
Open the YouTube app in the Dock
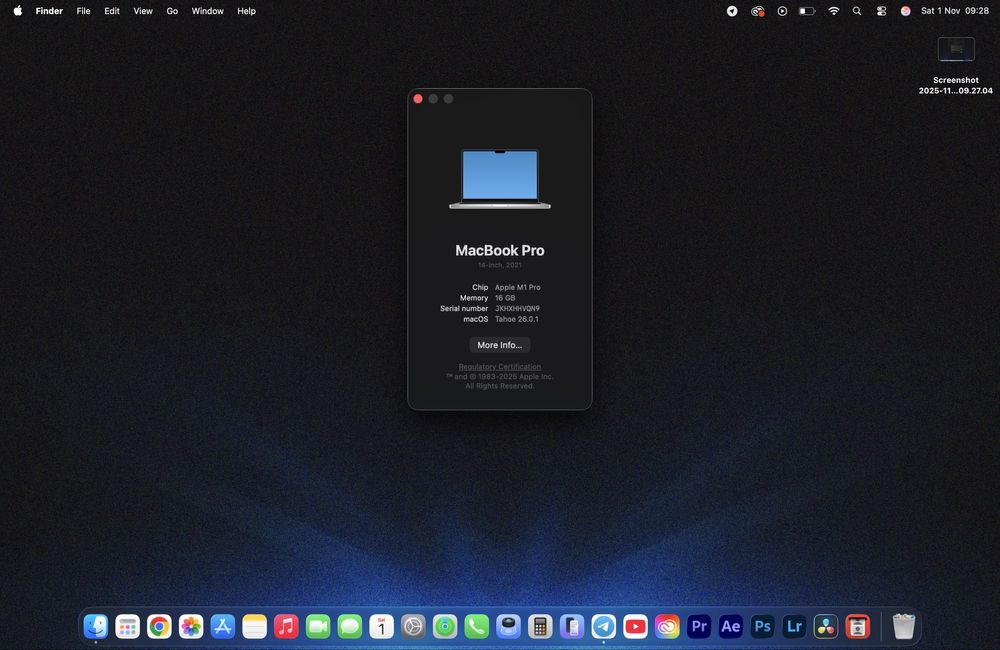[635, 626]
